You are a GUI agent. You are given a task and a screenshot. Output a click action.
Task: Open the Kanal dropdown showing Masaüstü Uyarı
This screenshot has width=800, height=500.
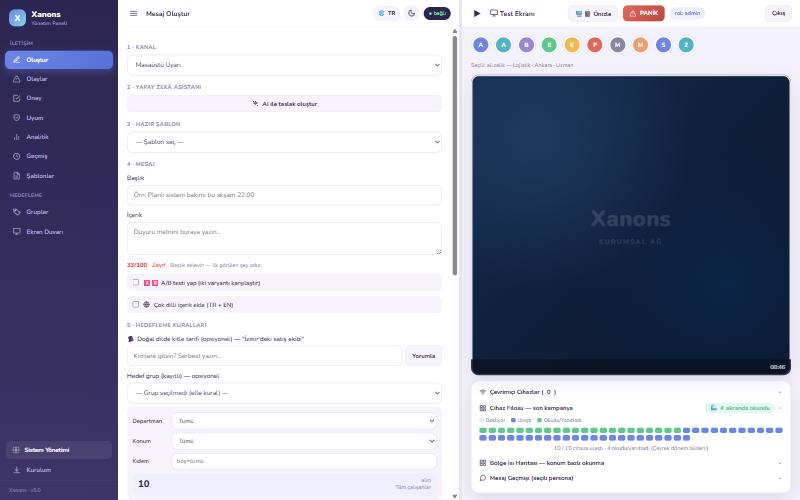[284, 65]
